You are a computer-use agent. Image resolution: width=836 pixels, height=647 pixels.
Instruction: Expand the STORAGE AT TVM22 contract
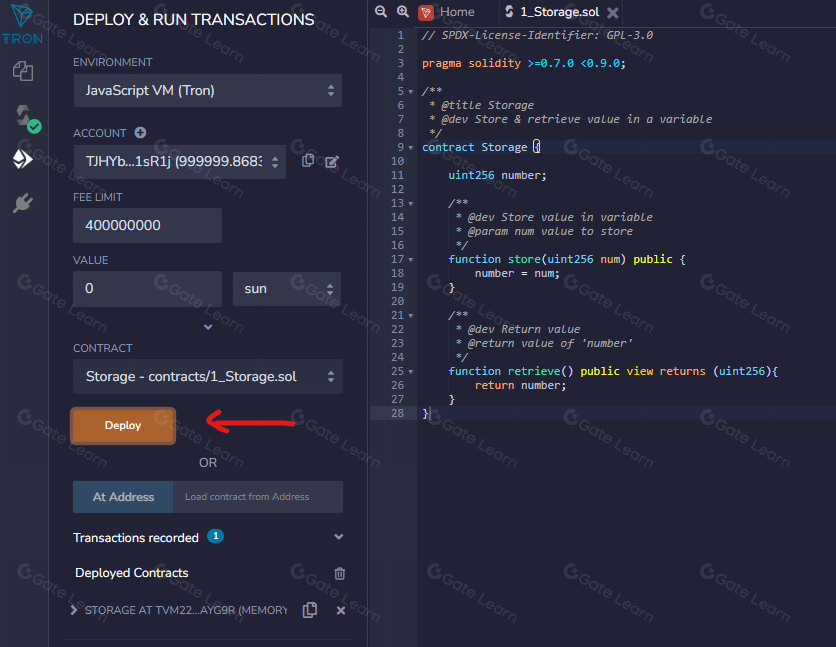pyautogui.click(x=74, y=610)
